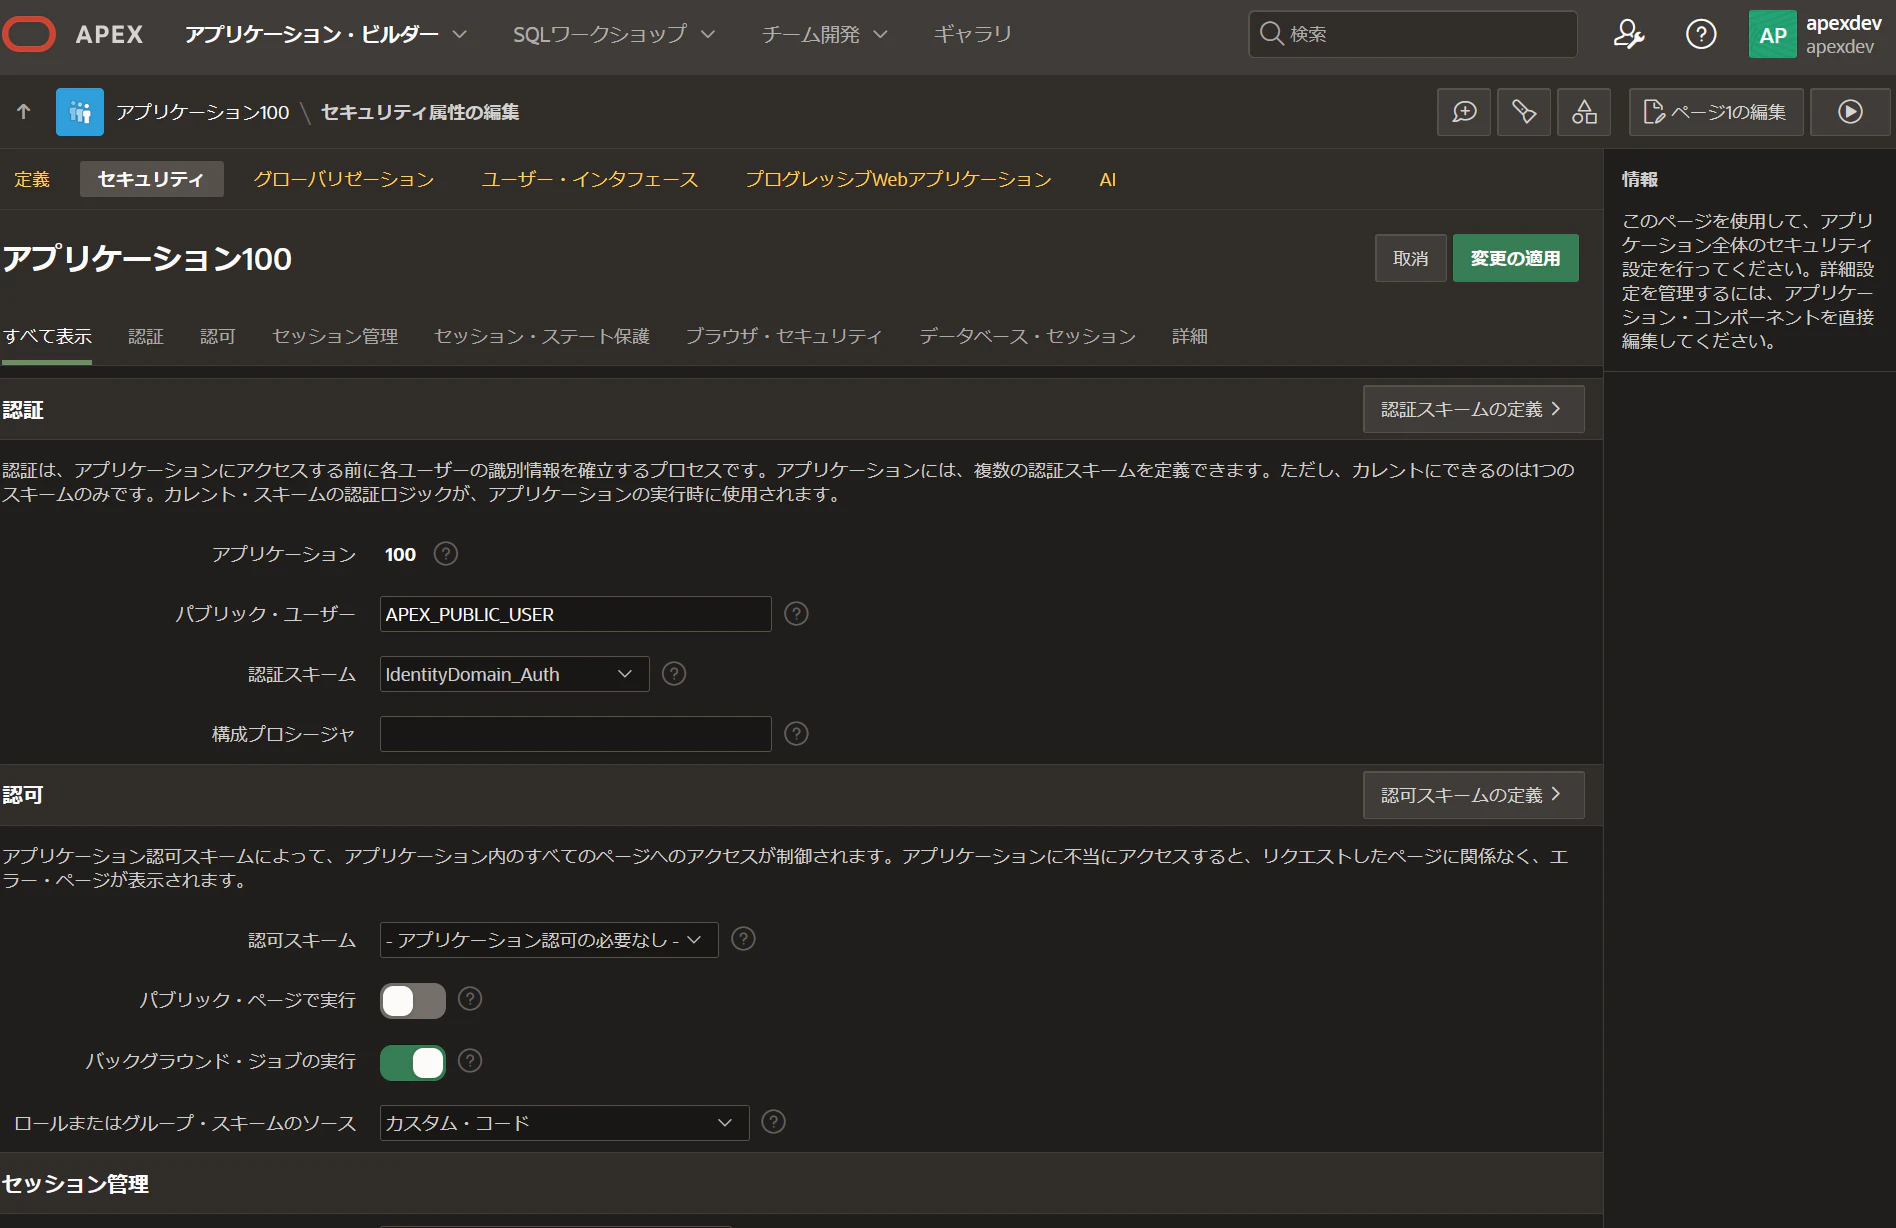Viewport: 1896px width, 1228px height.
Task: Click the AP account avatar
Action: pos(1772,35)
